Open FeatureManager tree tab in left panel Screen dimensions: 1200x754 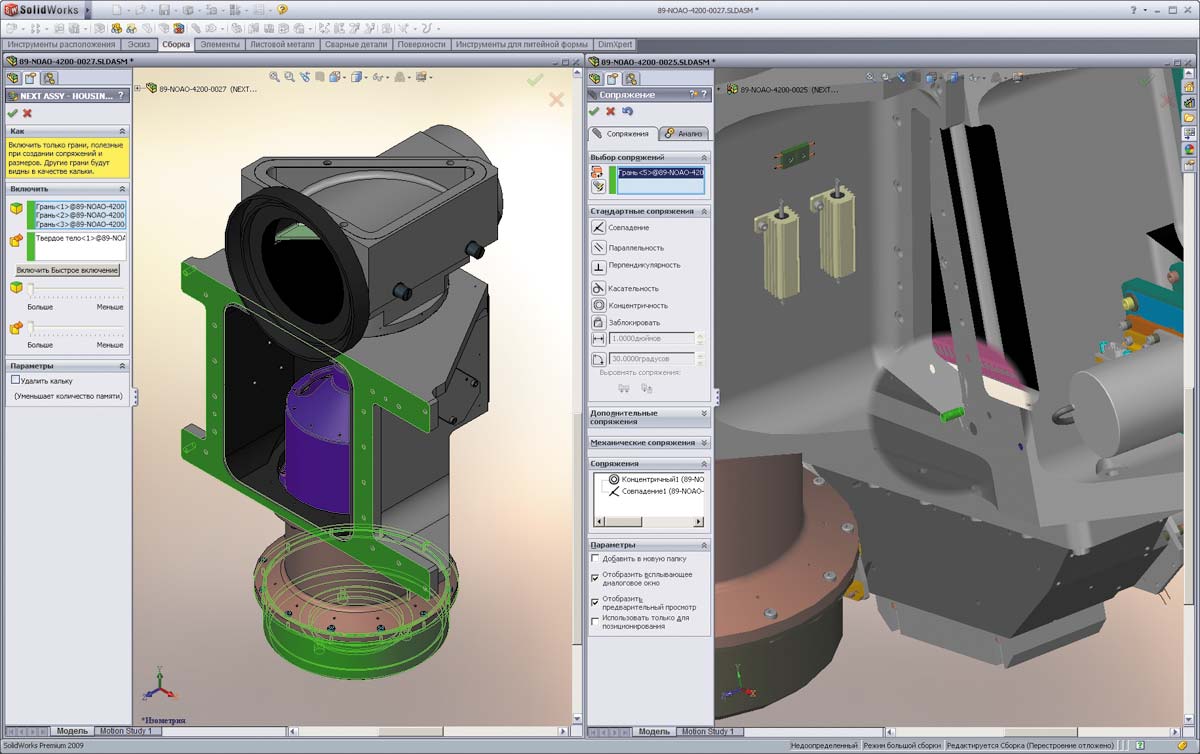pos(14,78)
